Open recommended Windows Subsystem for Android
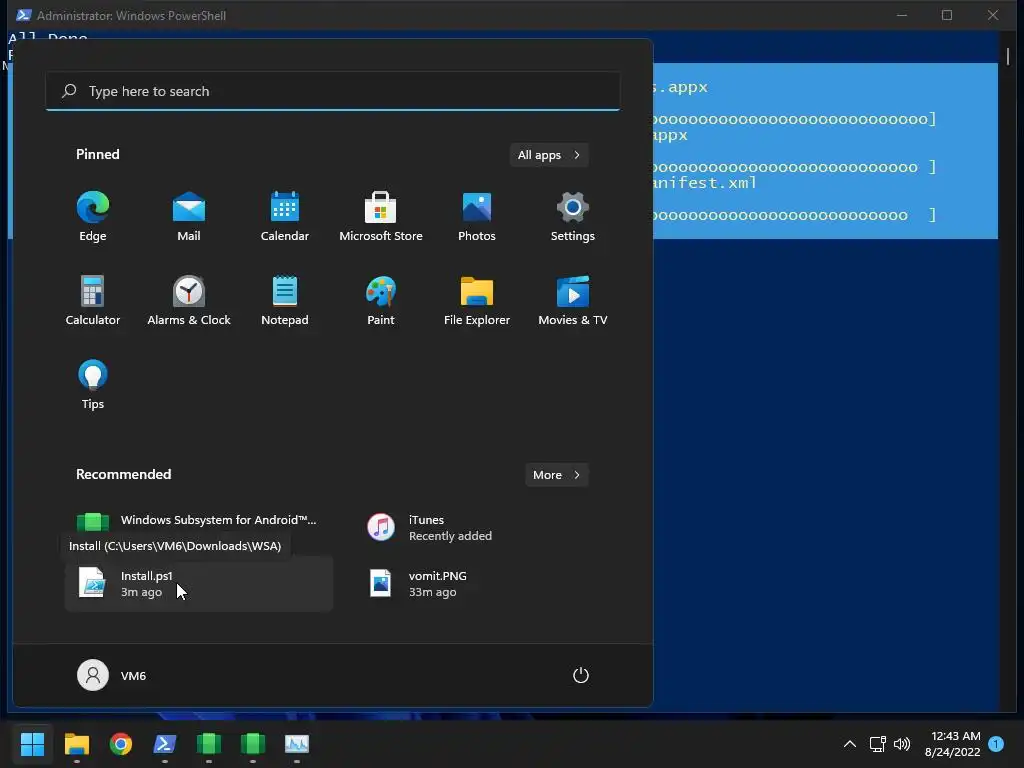The image size is (1024, 768). click(x=199, y=521)
